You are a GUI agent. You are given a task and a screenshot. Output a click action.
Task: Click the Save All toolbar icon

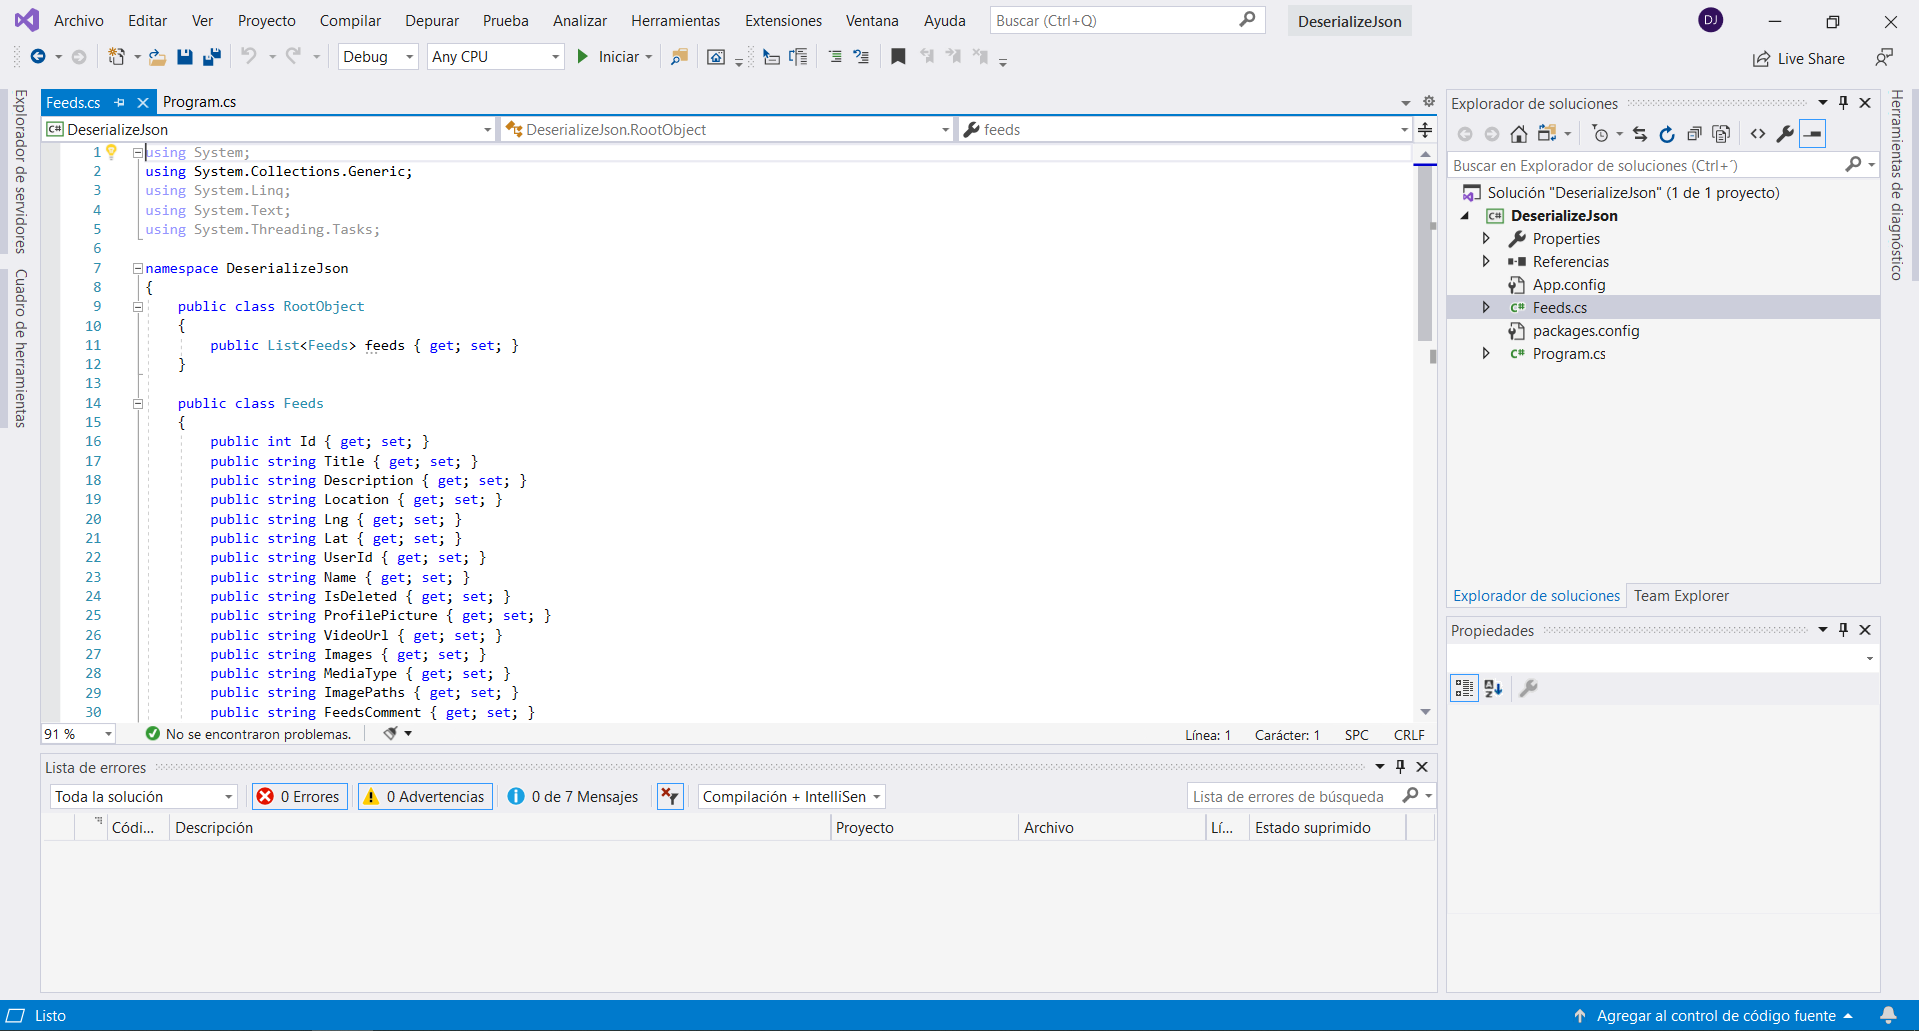(x=212, y=57)
